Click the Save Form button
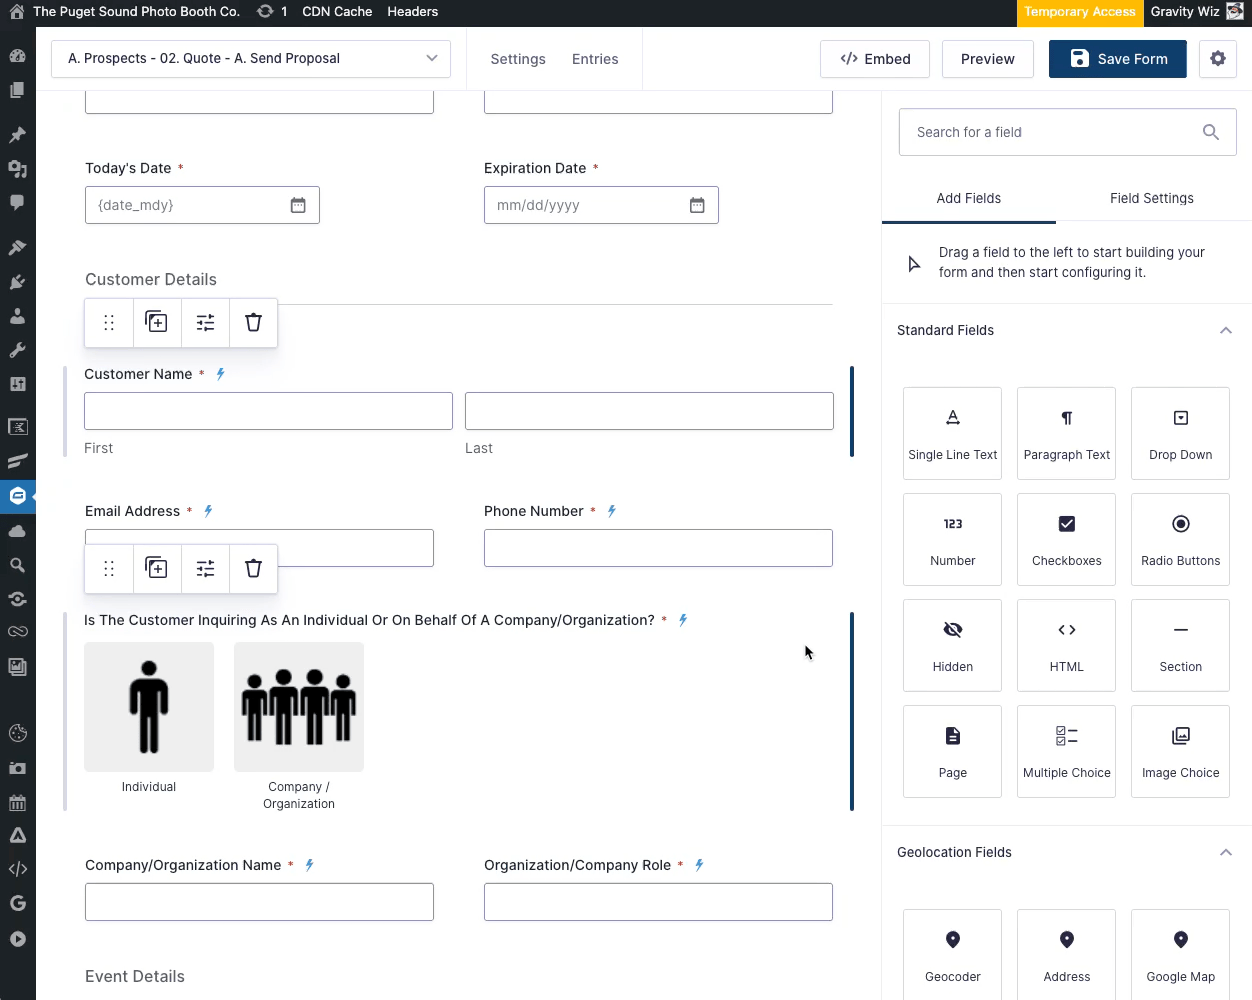The width and height of the screenshot is (1252, 1000). (x=1117, y=59)
